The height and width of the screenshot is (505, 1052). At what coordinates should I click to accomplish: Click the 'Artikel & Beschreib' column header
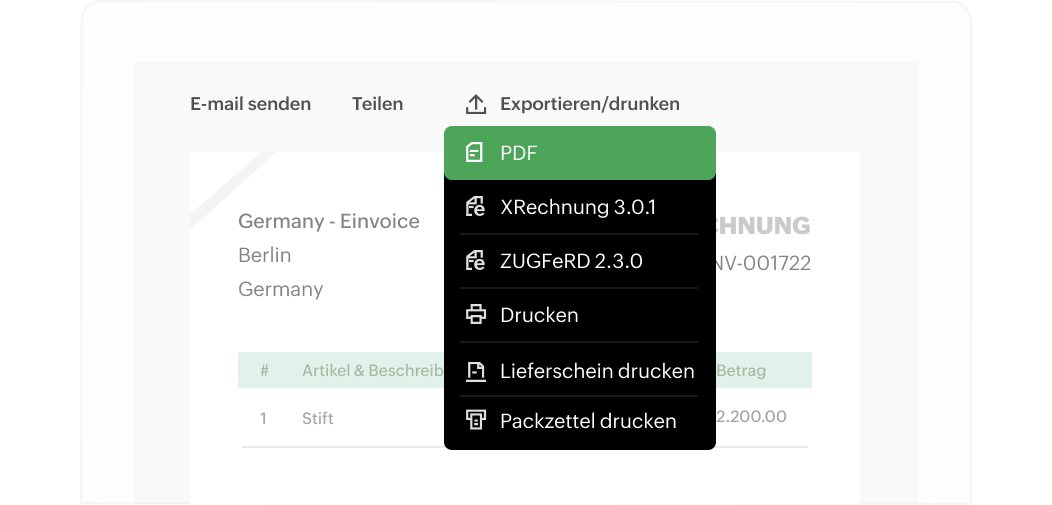pos(373,370)
